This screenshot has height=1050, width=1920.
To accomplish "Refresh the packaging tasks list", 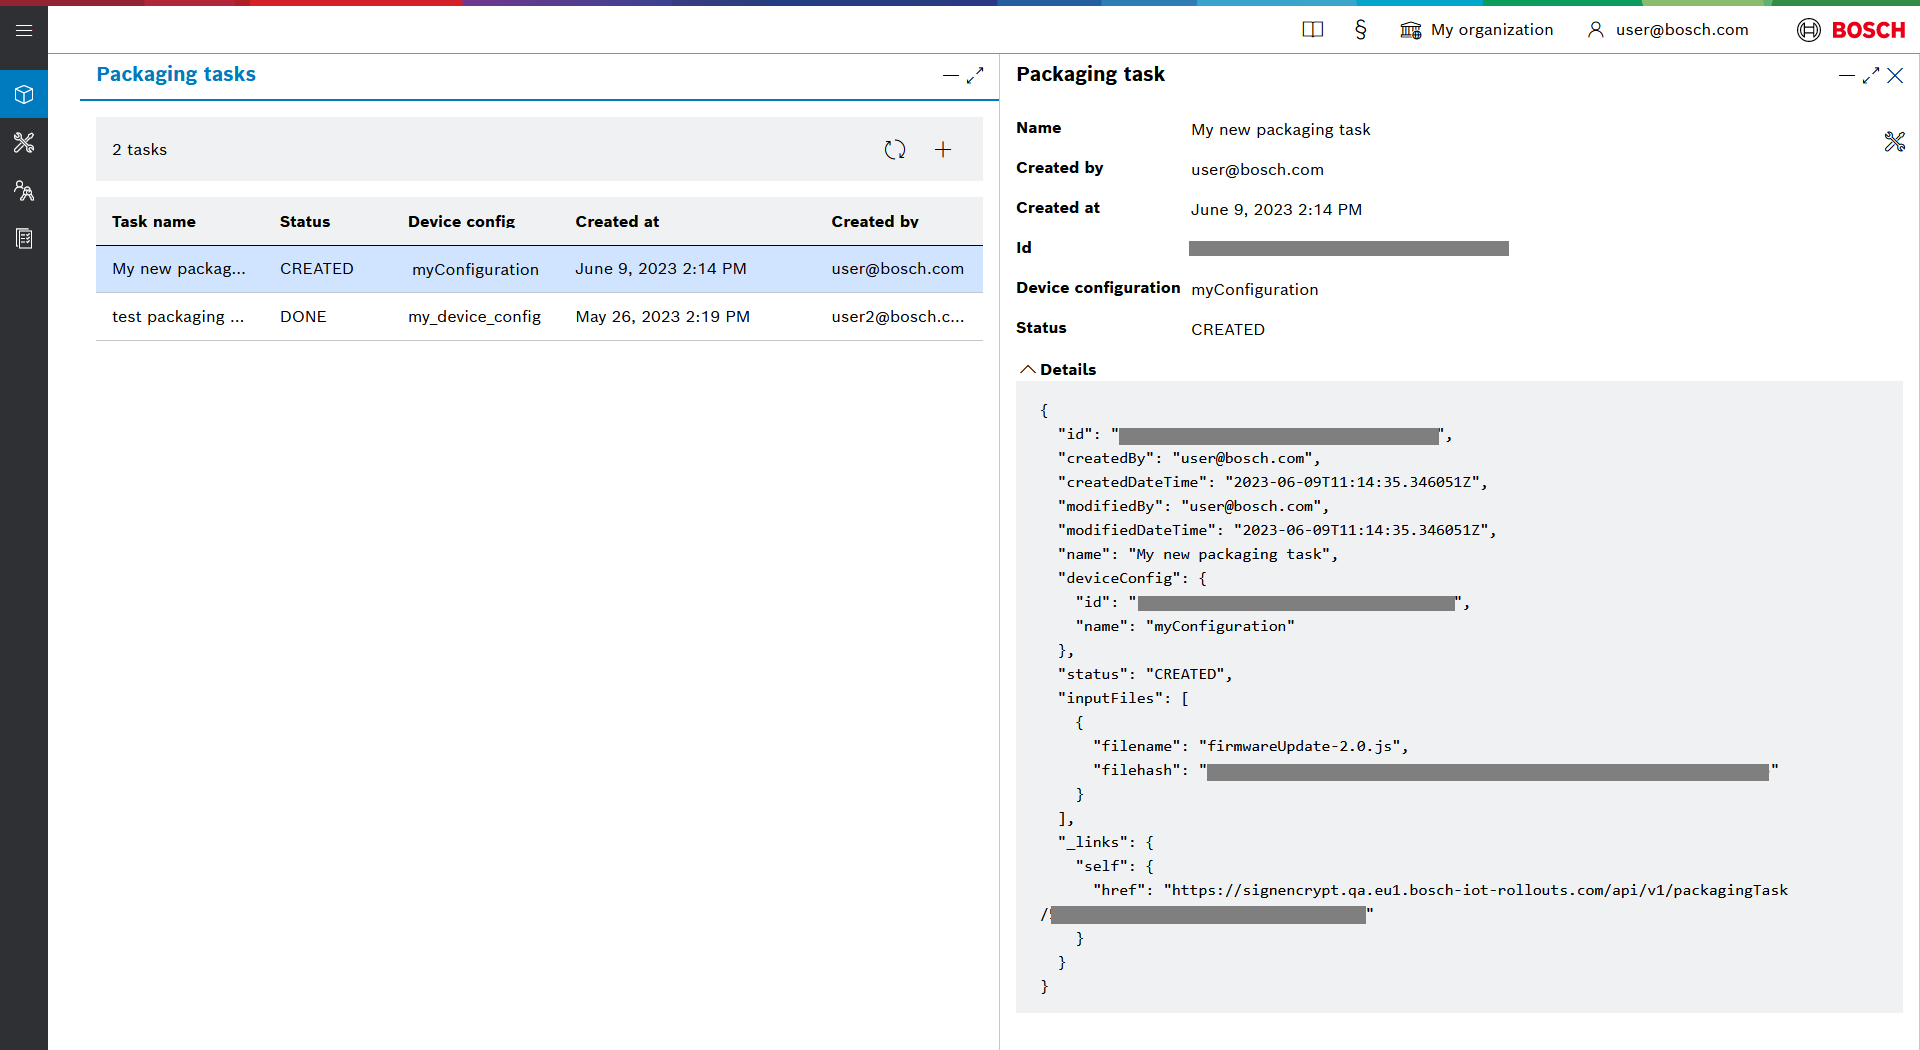I will pyautogui.click(x=895, y=150).
